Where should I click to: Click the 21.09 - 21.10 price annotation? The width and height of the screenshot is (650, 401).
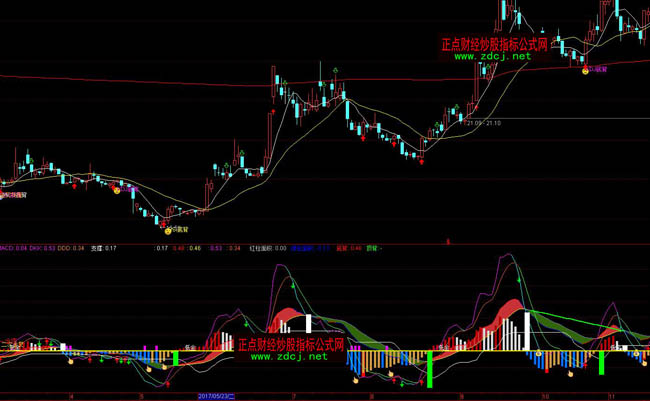coord(483,123)
